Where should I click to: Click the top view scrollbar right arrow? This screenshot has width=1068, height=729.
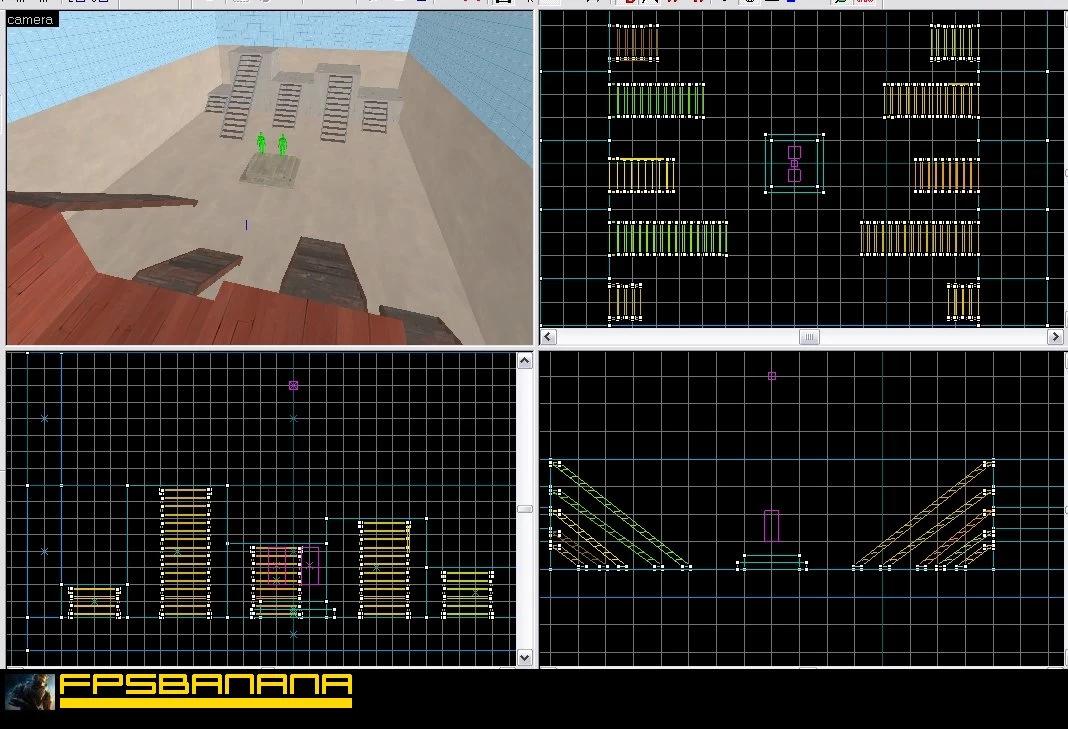1055,337
